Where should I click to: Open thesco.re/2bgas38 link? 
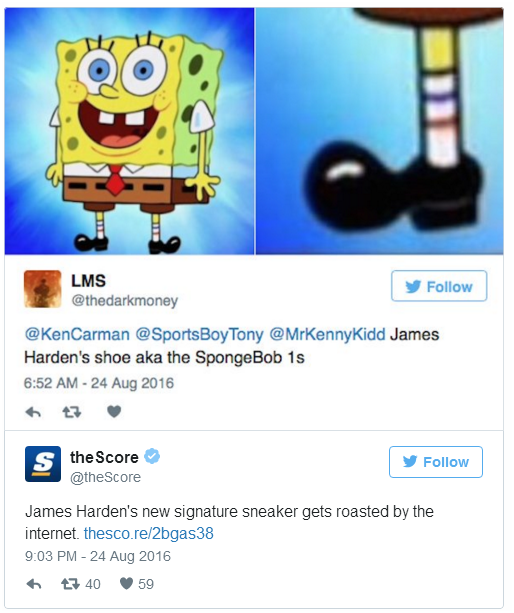(149, 533)
